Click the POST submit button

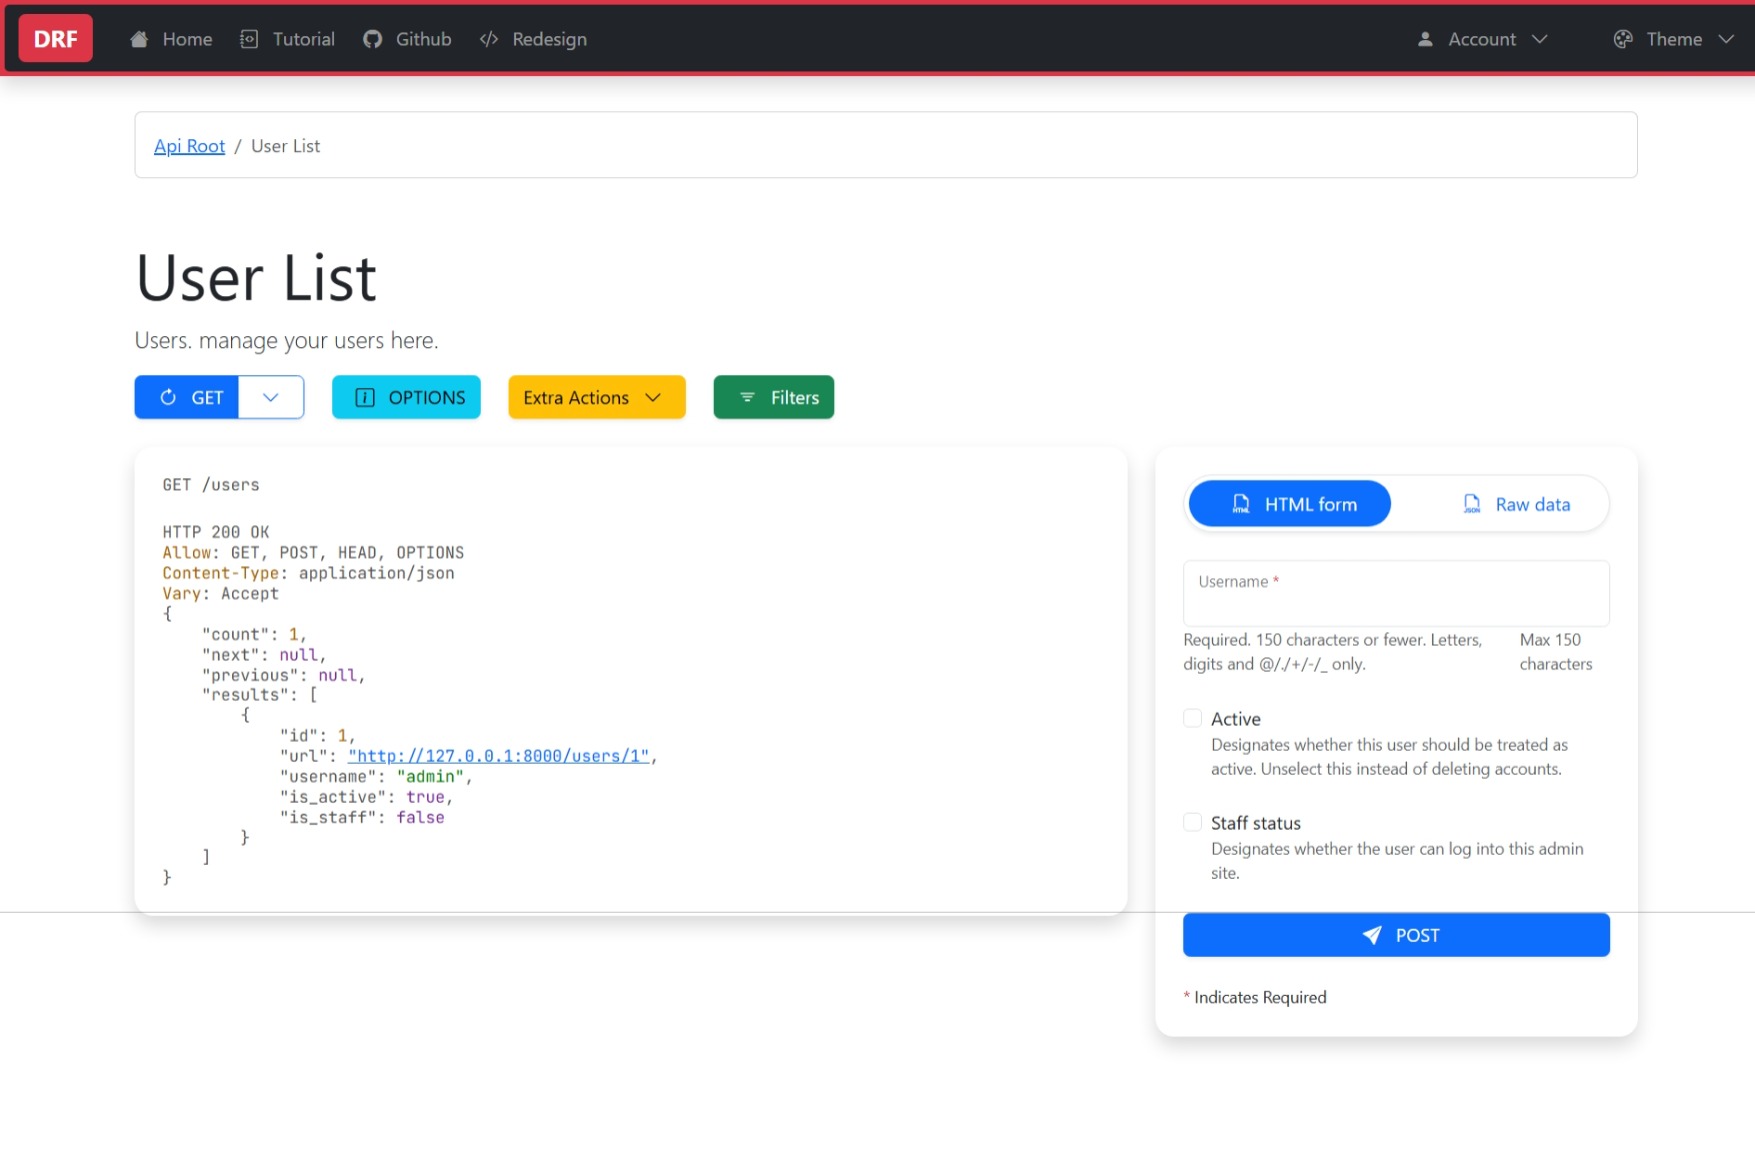[x=1396, y=934]
